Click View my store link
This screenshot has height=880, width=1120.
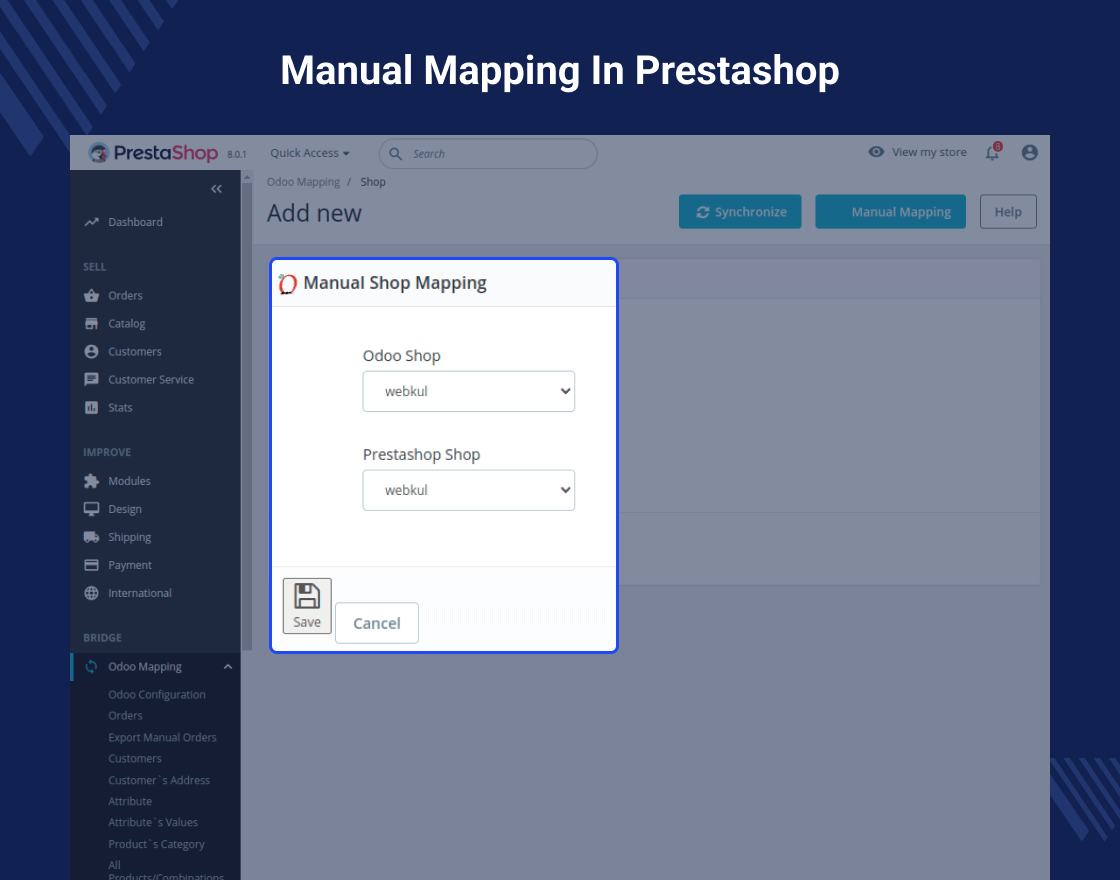(929, 152)
